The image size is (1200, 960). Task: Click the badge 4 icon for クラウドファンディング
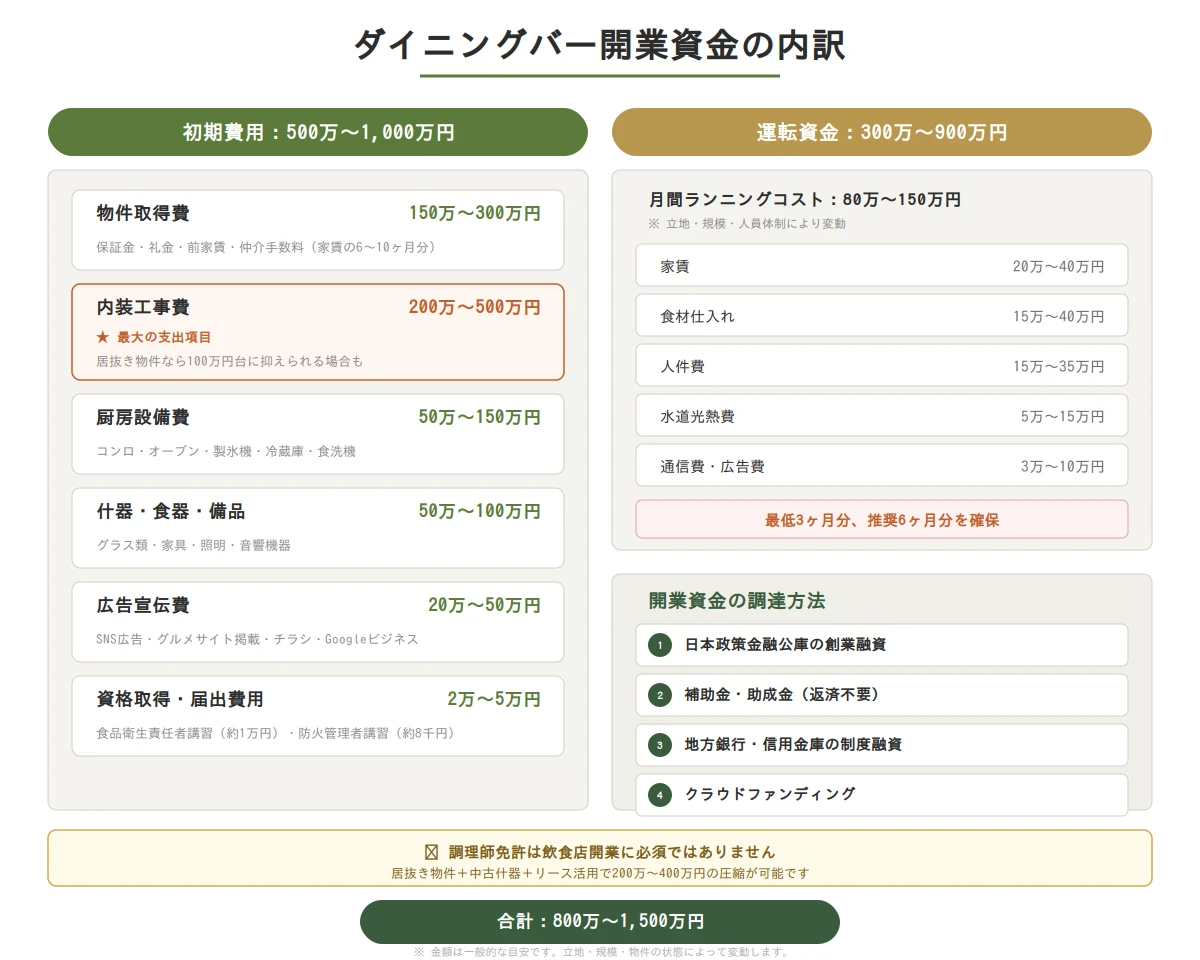coord(659,795)
